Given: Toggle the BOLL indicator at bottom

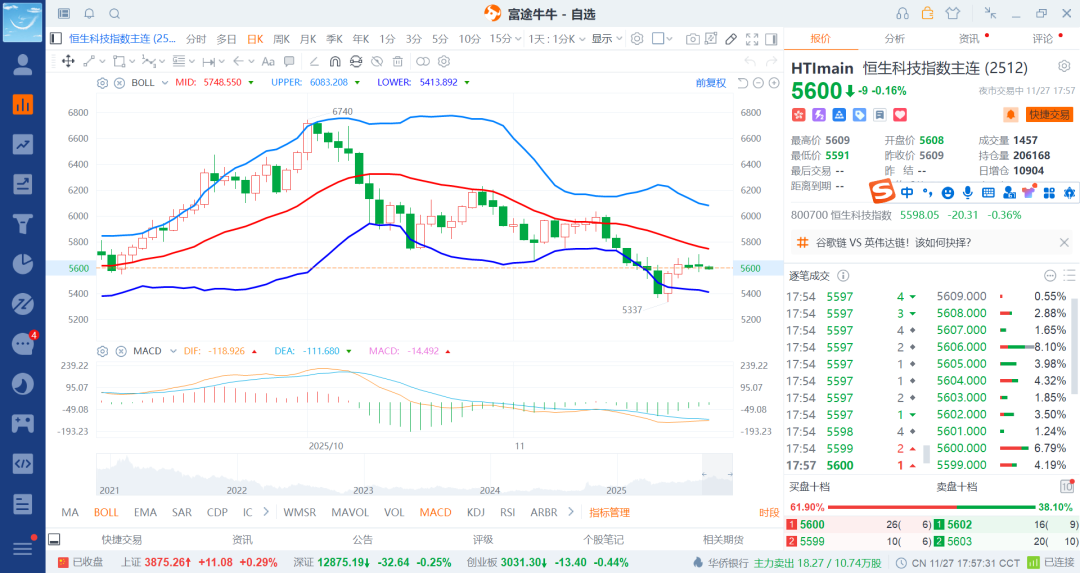Looking at the screenshot, I should pyautogui.click(x=106, y=512).
